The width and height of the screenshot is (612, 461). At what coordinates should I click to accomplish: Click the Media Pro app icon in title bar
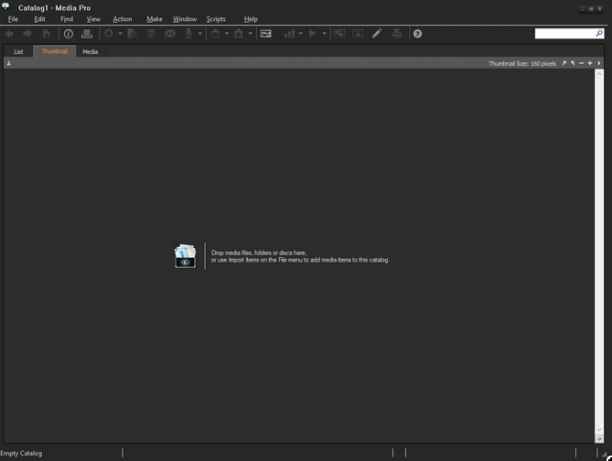(5, 6)
